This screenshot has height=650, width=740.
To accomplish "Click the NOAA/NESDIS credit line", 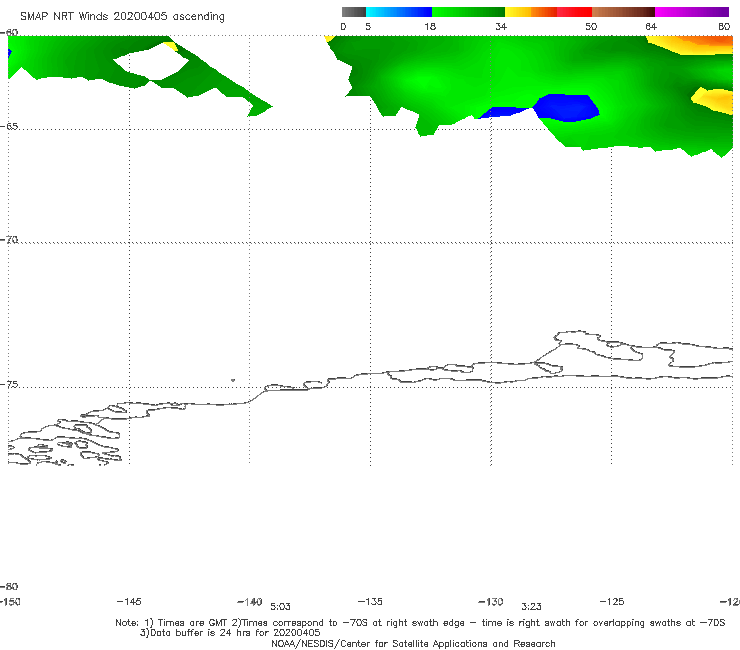I will (x=413, y=644).
